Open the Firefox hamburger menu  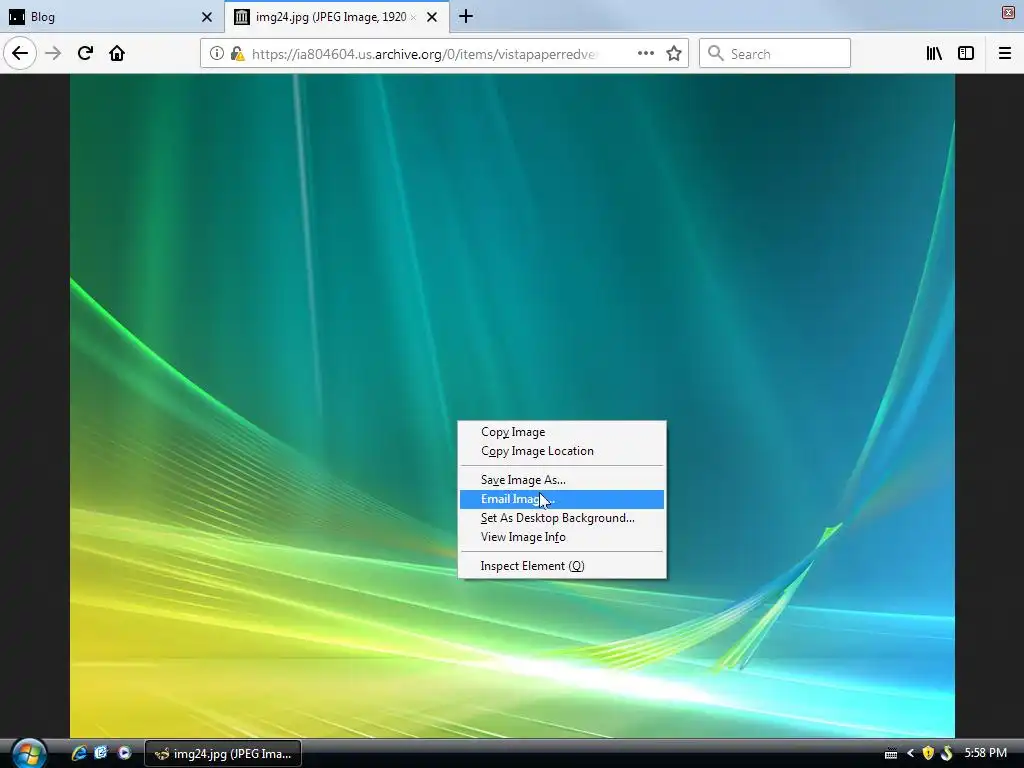point(1005,53)
